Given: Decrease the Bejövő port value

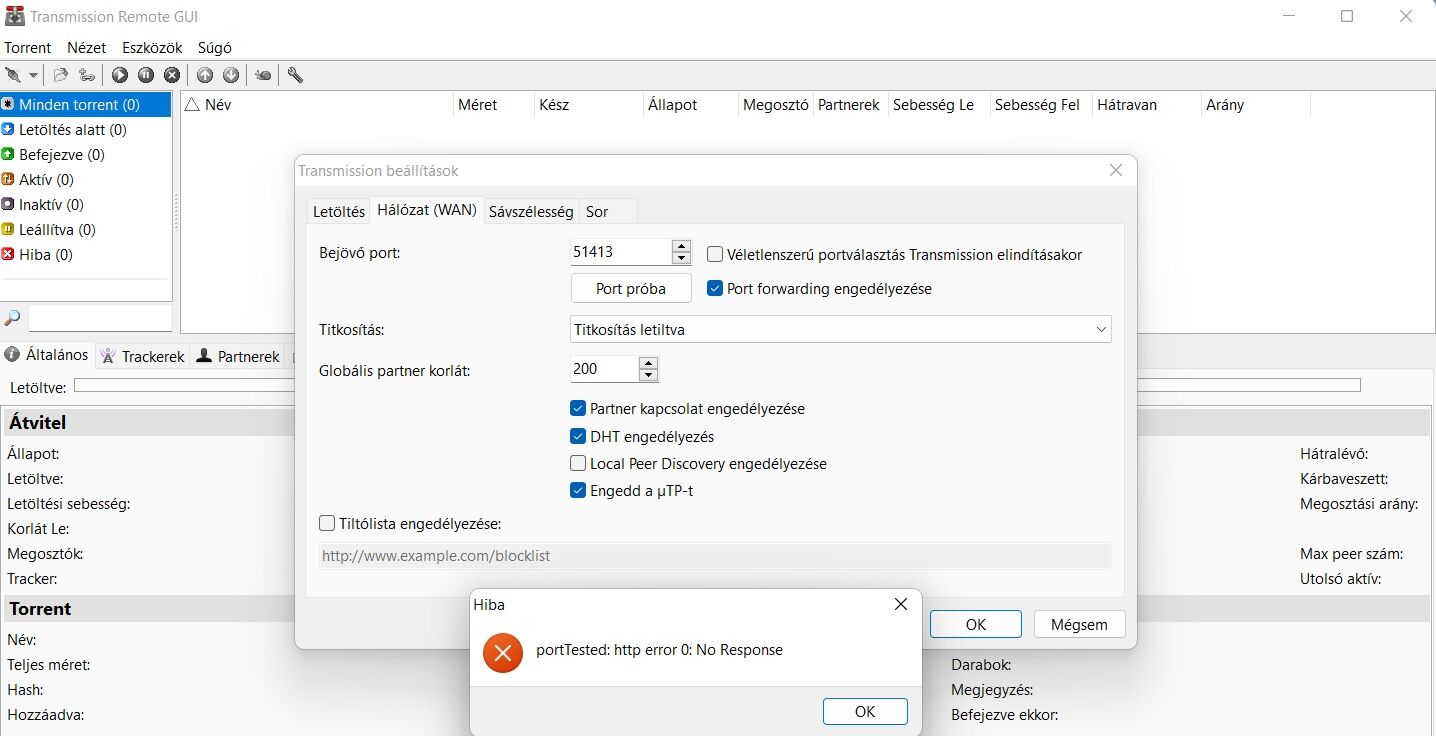Looking at the screenshot, I should [x=682, y=258].
